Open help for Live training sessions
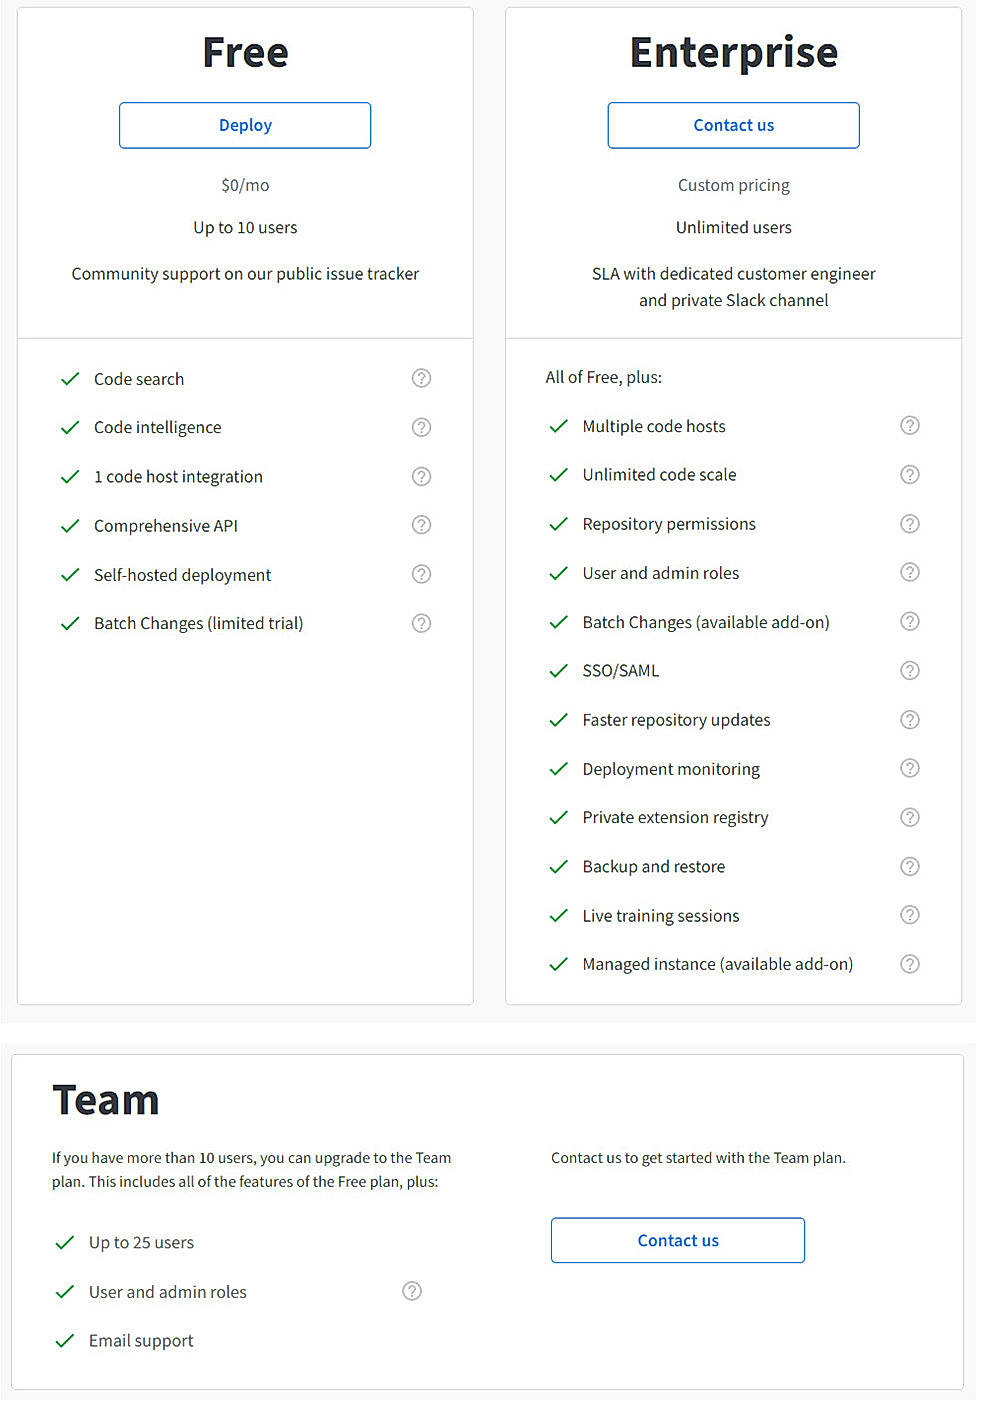997x1407 pixels. 910,915
